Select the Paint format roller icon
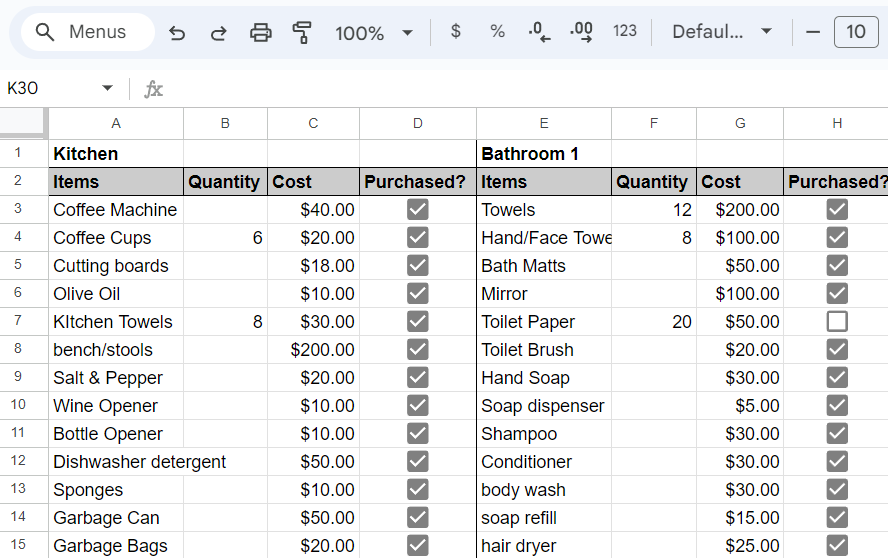Image resolution: width=888 pixels, height=558 pixels. tap(302, 33)
